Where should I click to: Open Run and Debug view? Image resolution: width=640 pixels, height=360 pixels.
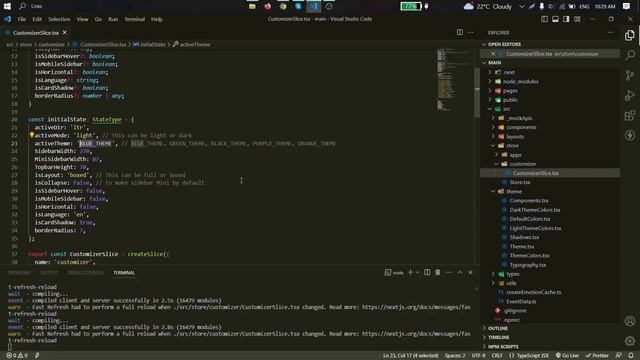click(630, 95)
